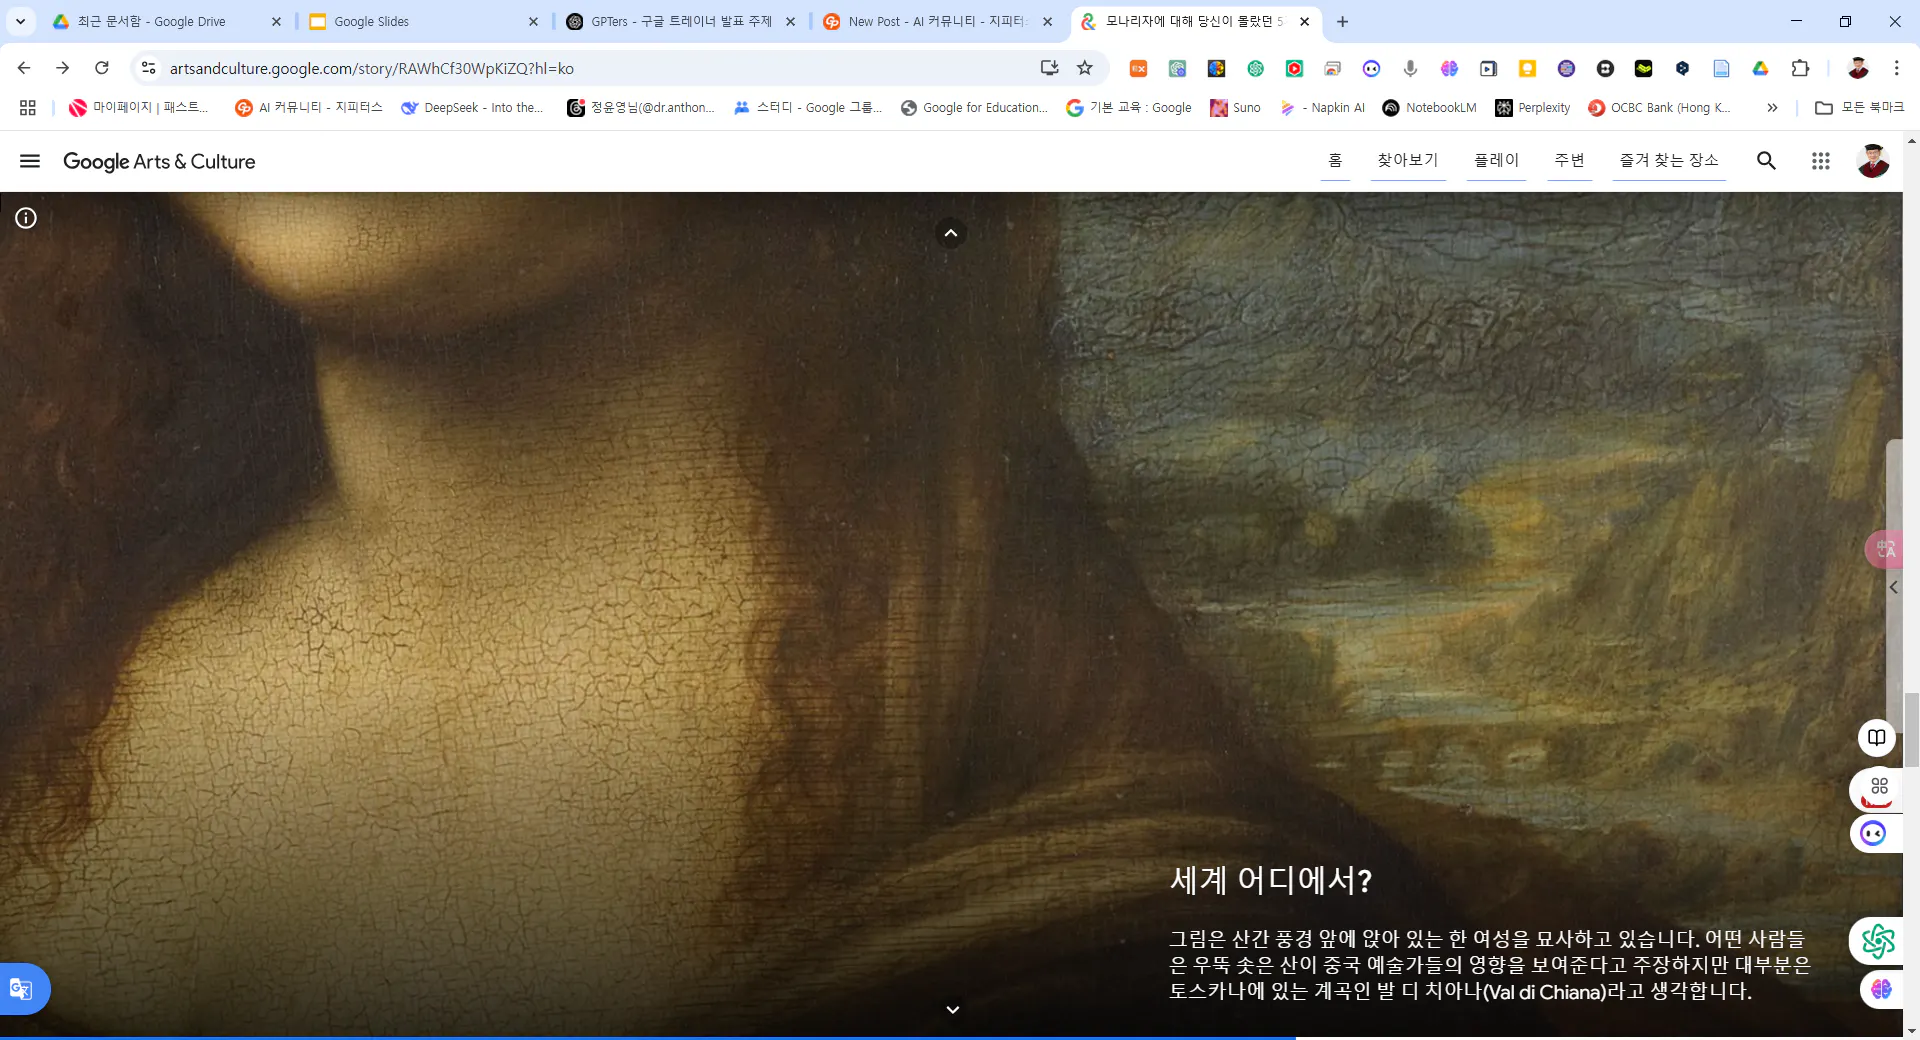Close the Google Drive tab

click(x=276, y=21)
